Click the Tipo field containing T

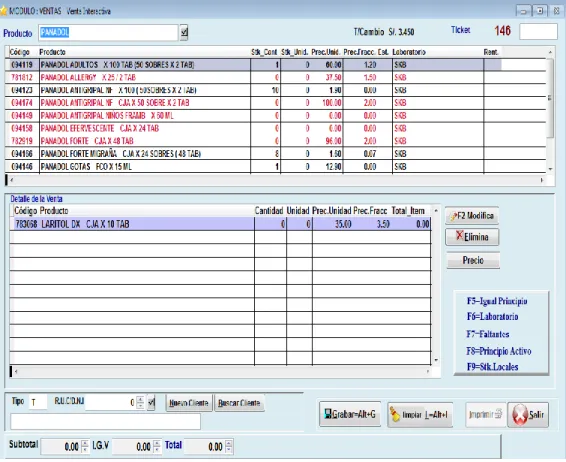pyautogui.click(x=38, y=402)
